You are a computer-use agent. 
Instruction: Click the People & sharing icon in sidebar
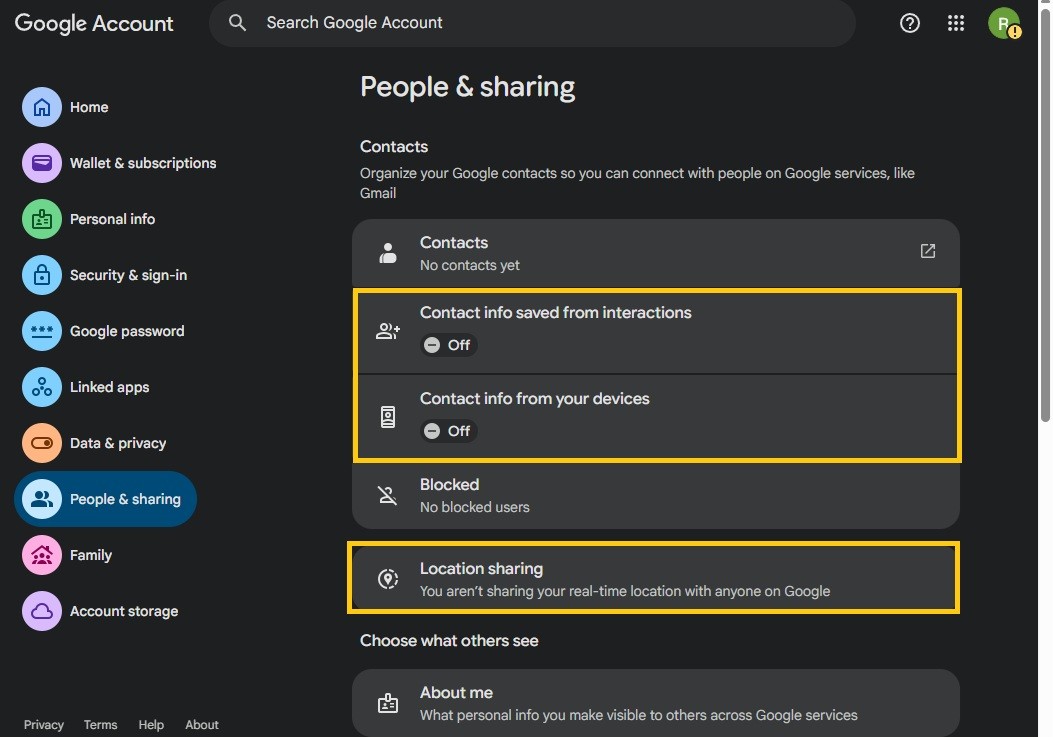(x=42, y=498)
